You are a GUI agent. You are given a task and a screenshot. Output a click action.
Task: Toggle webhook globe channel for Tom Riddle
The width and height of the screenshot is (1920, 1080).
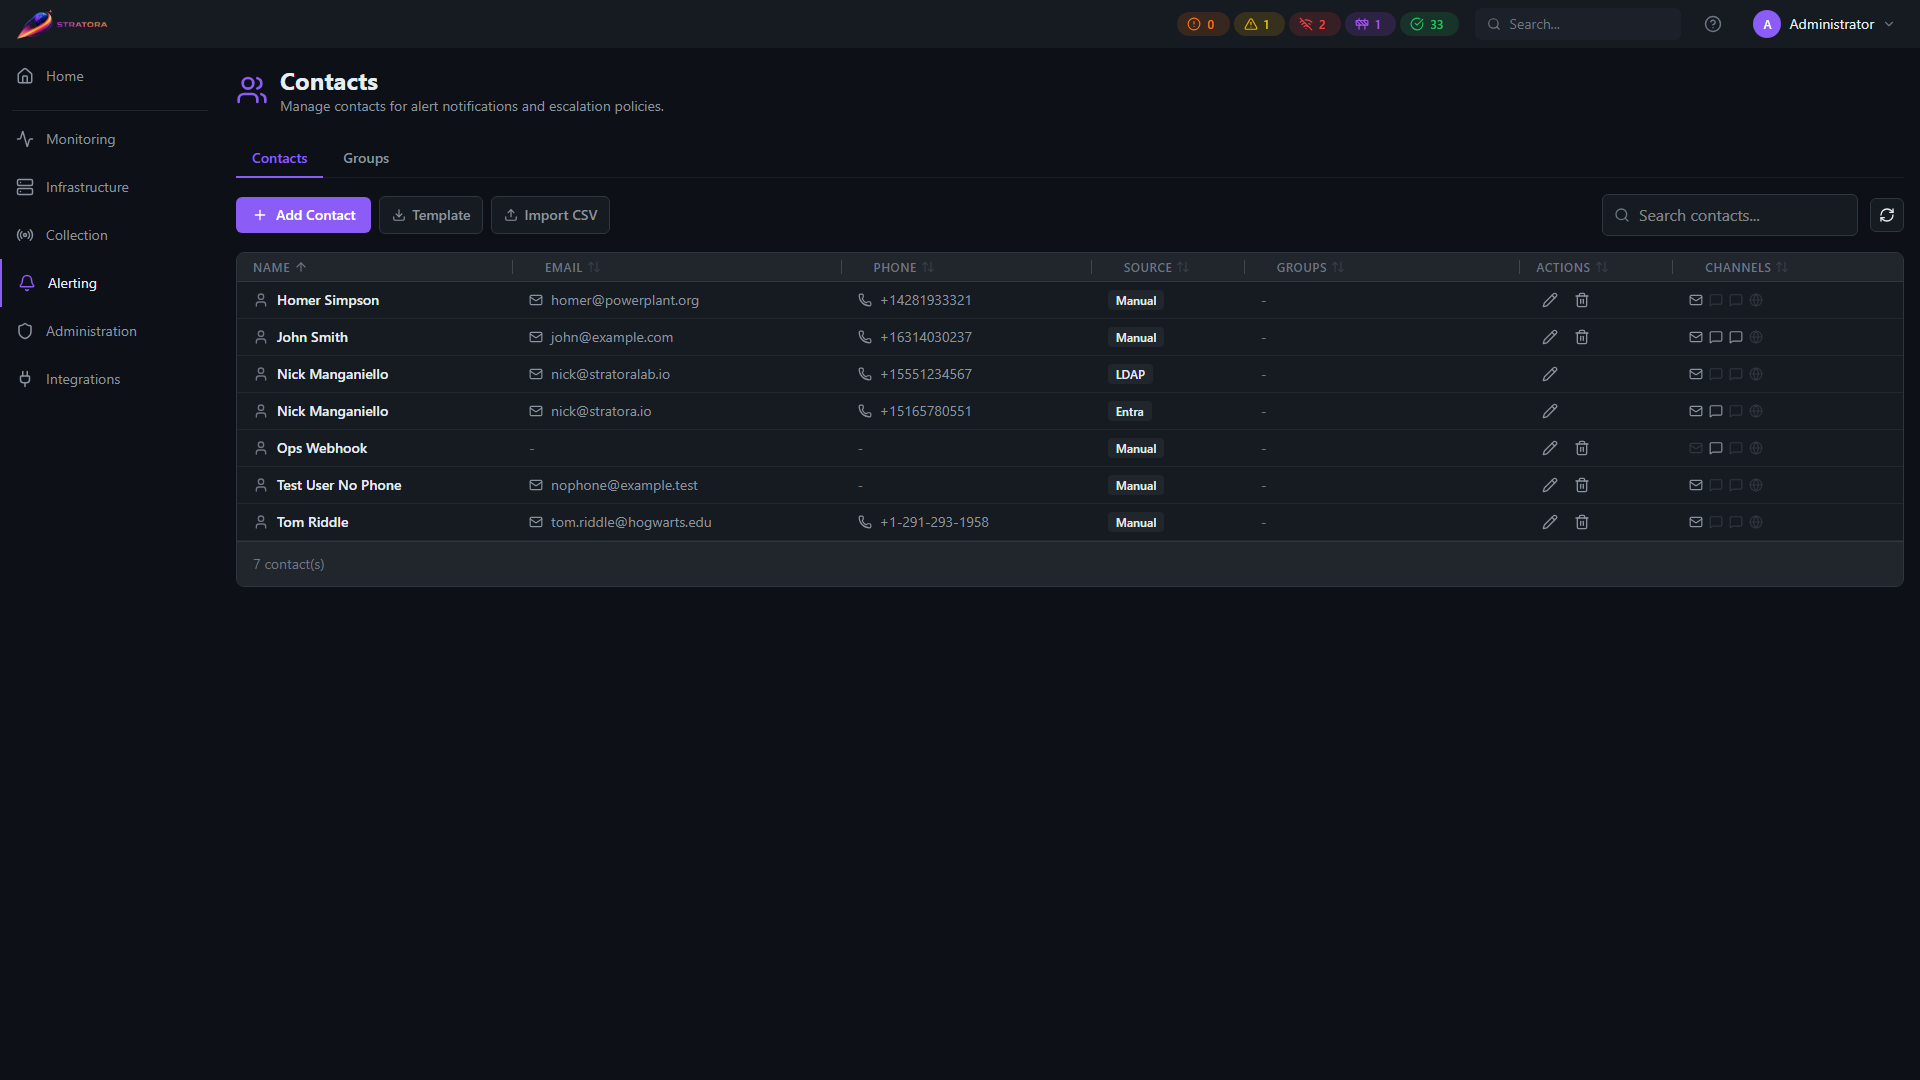coord(1756,522)
